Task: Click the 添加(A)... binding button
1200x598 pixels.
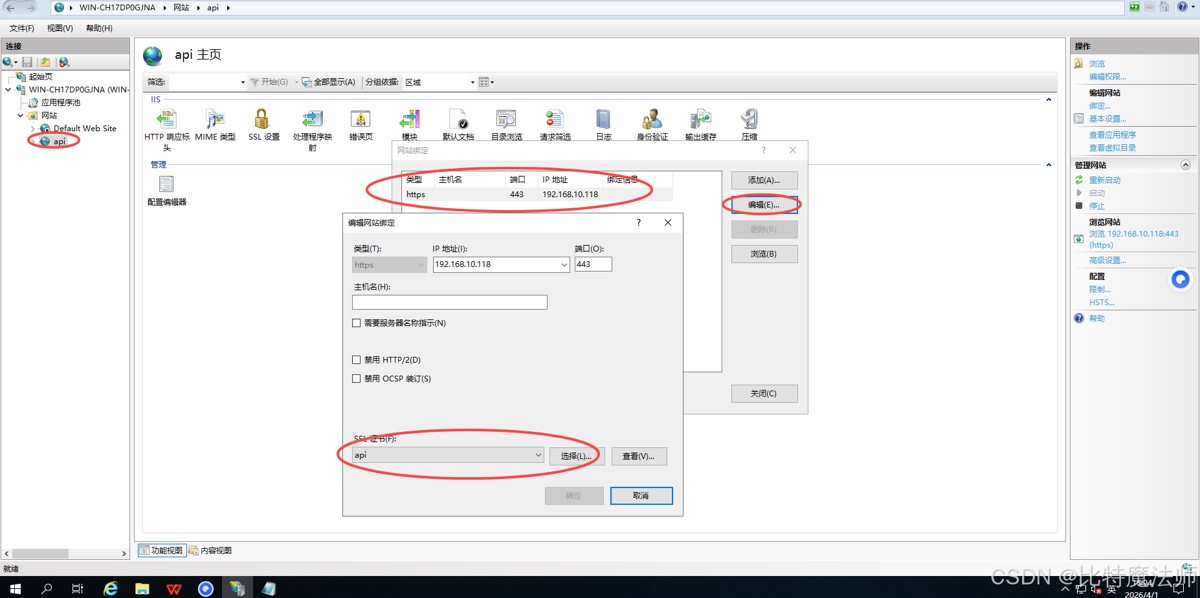Action: (x=764, y=180)
